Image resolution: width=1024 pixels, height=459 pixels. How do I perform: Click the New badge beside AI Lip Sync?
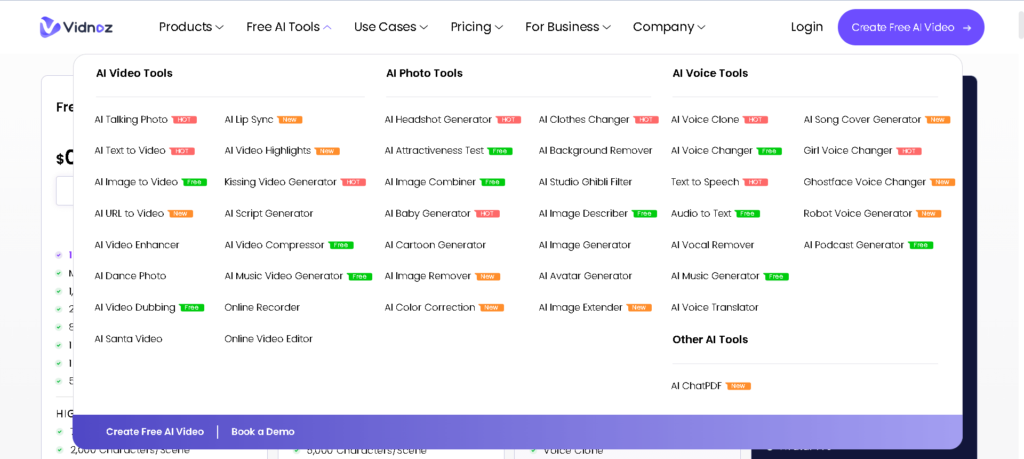pos(290,120)
